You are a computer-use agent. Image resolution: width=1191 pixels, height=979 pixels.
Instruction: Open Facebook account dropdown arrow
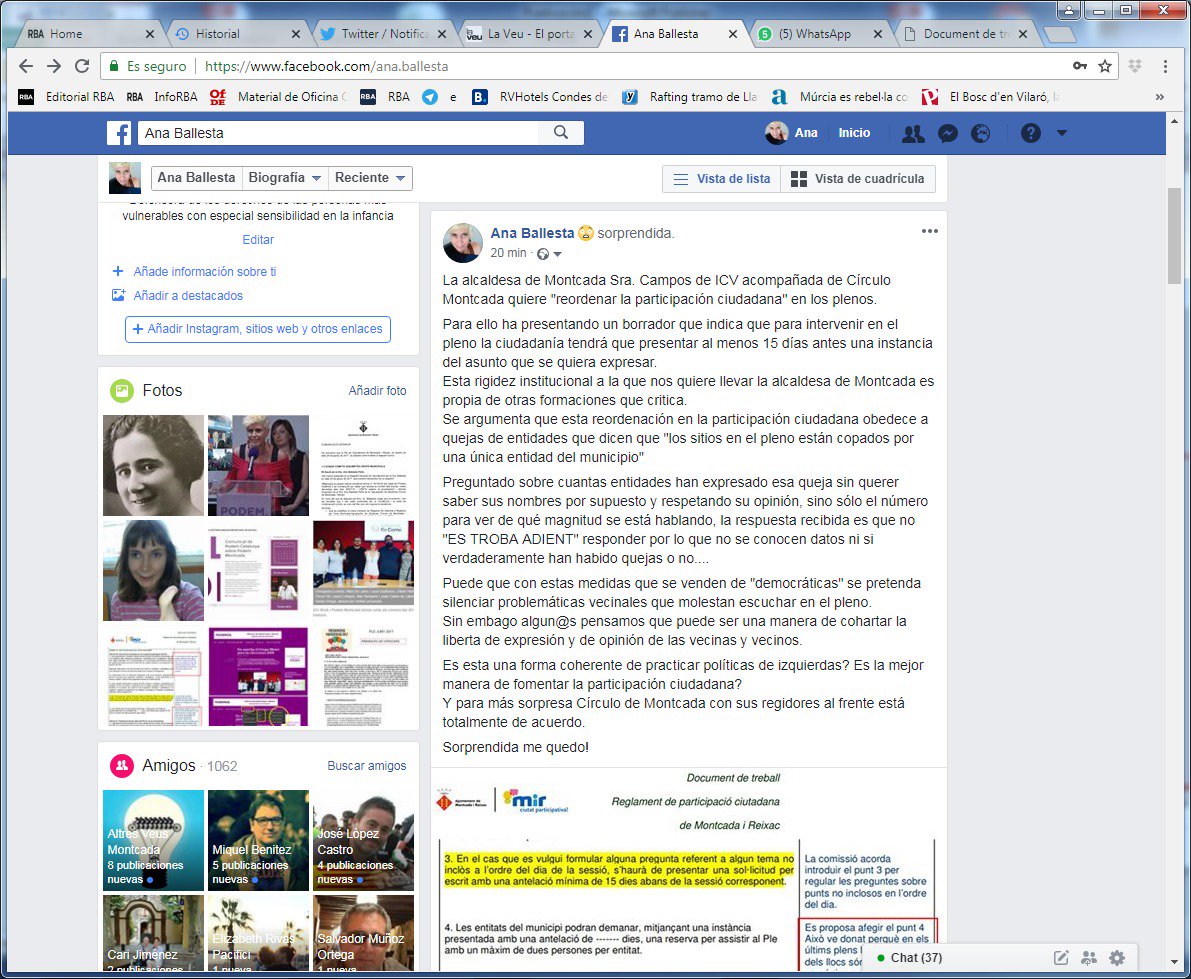[1062, 133]
